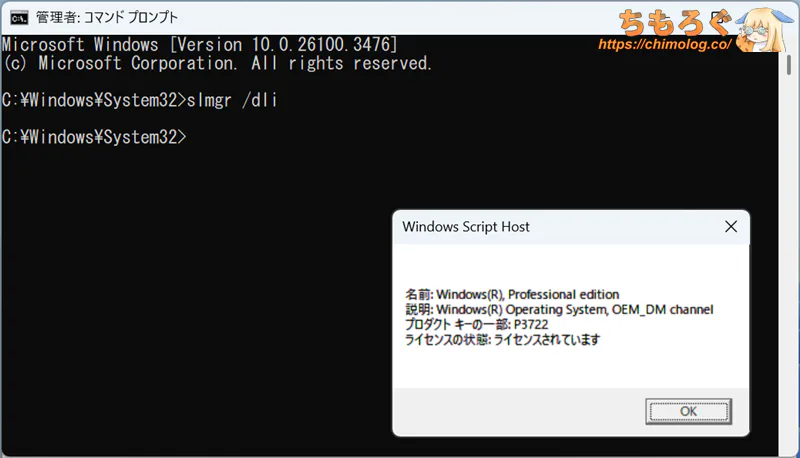800x458 pixels.
Task: Open the Command Prompt title bar icon menu
Action: 17,17
